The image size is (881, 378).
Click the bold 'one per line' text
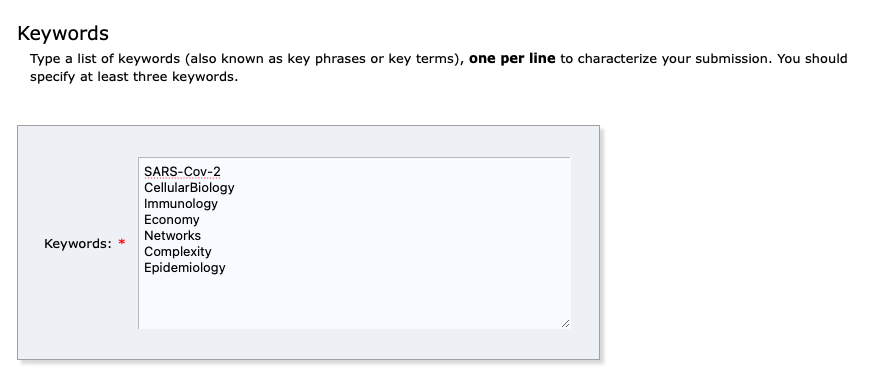512,58
